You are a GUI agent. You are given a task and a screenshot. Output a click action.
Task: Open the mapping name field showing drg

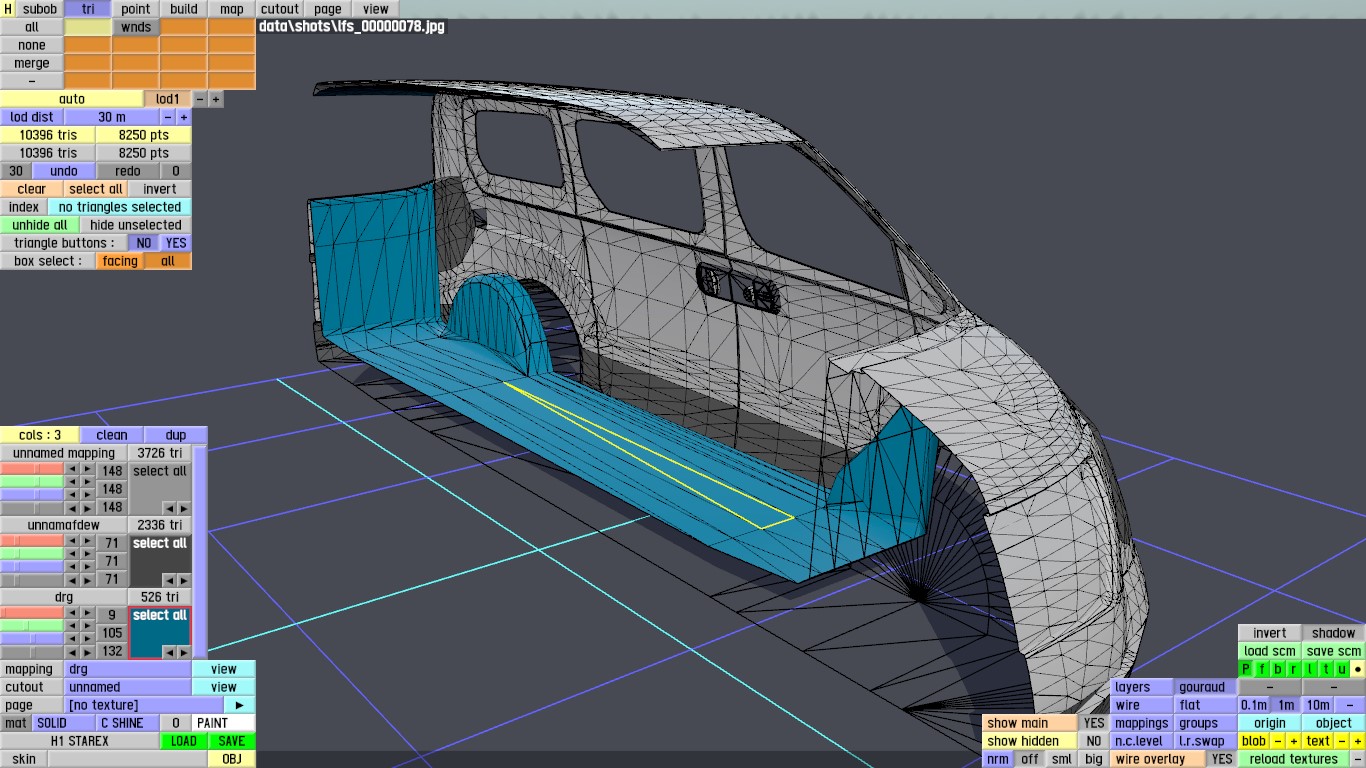click(127, 669)
